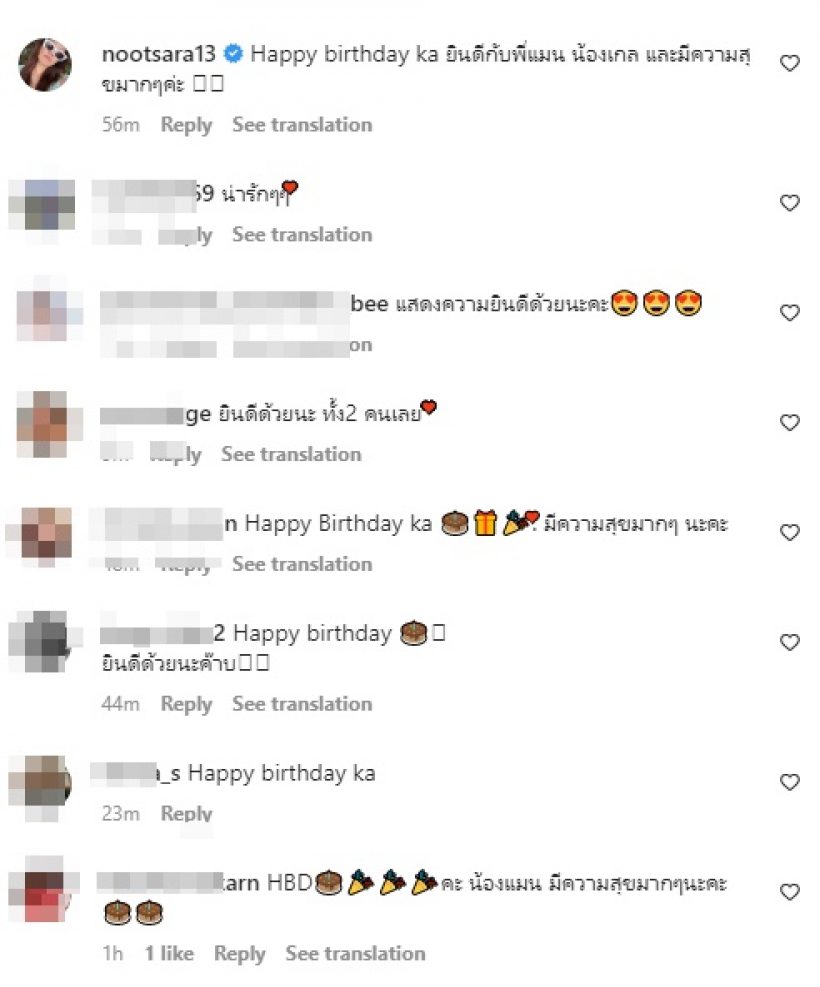Heart the _s 'Happy birthday ka' comment
820x987 pixels.
click(x=789, y=782)
